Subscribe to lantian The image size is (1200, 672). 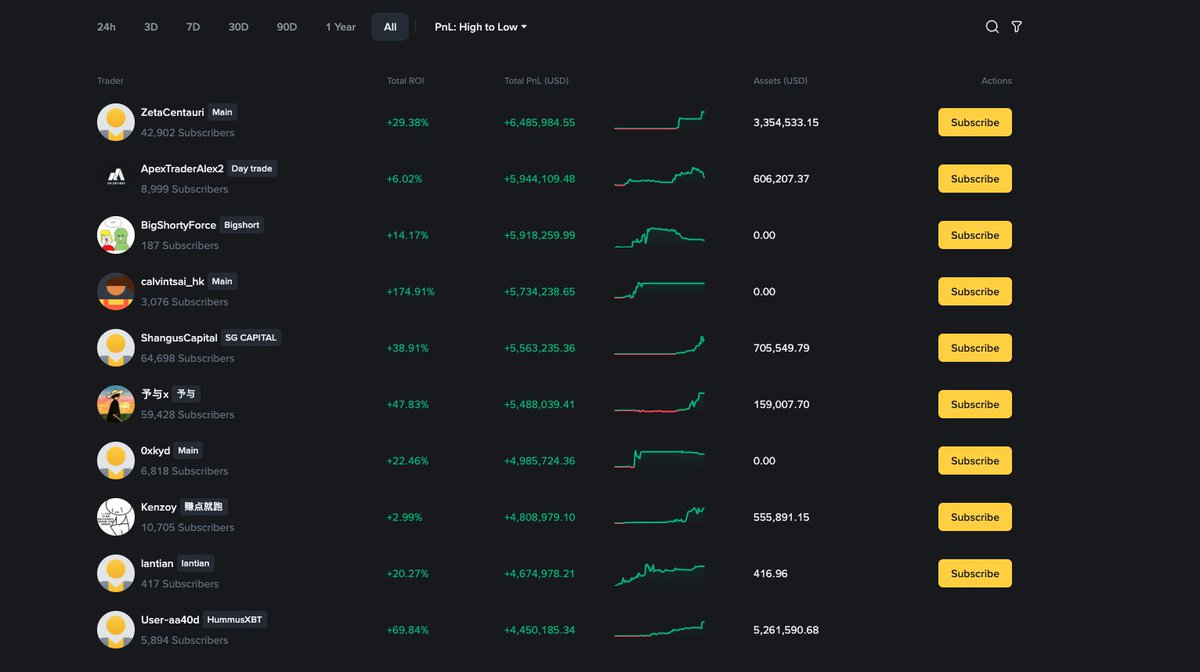[974, 573]
